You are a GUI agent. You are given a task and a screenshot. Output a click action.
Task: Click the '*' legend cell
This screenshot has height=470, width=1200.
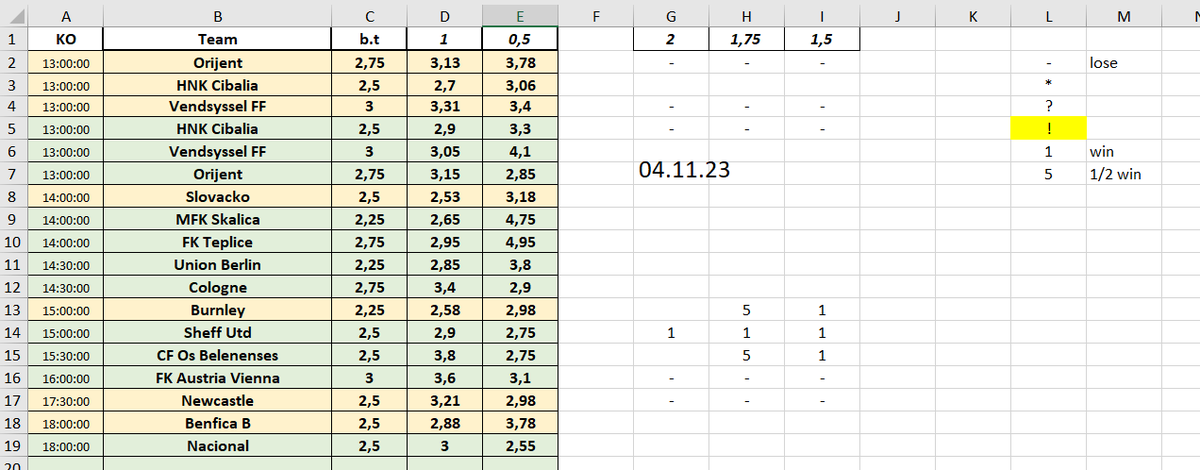pos(1048,84)
